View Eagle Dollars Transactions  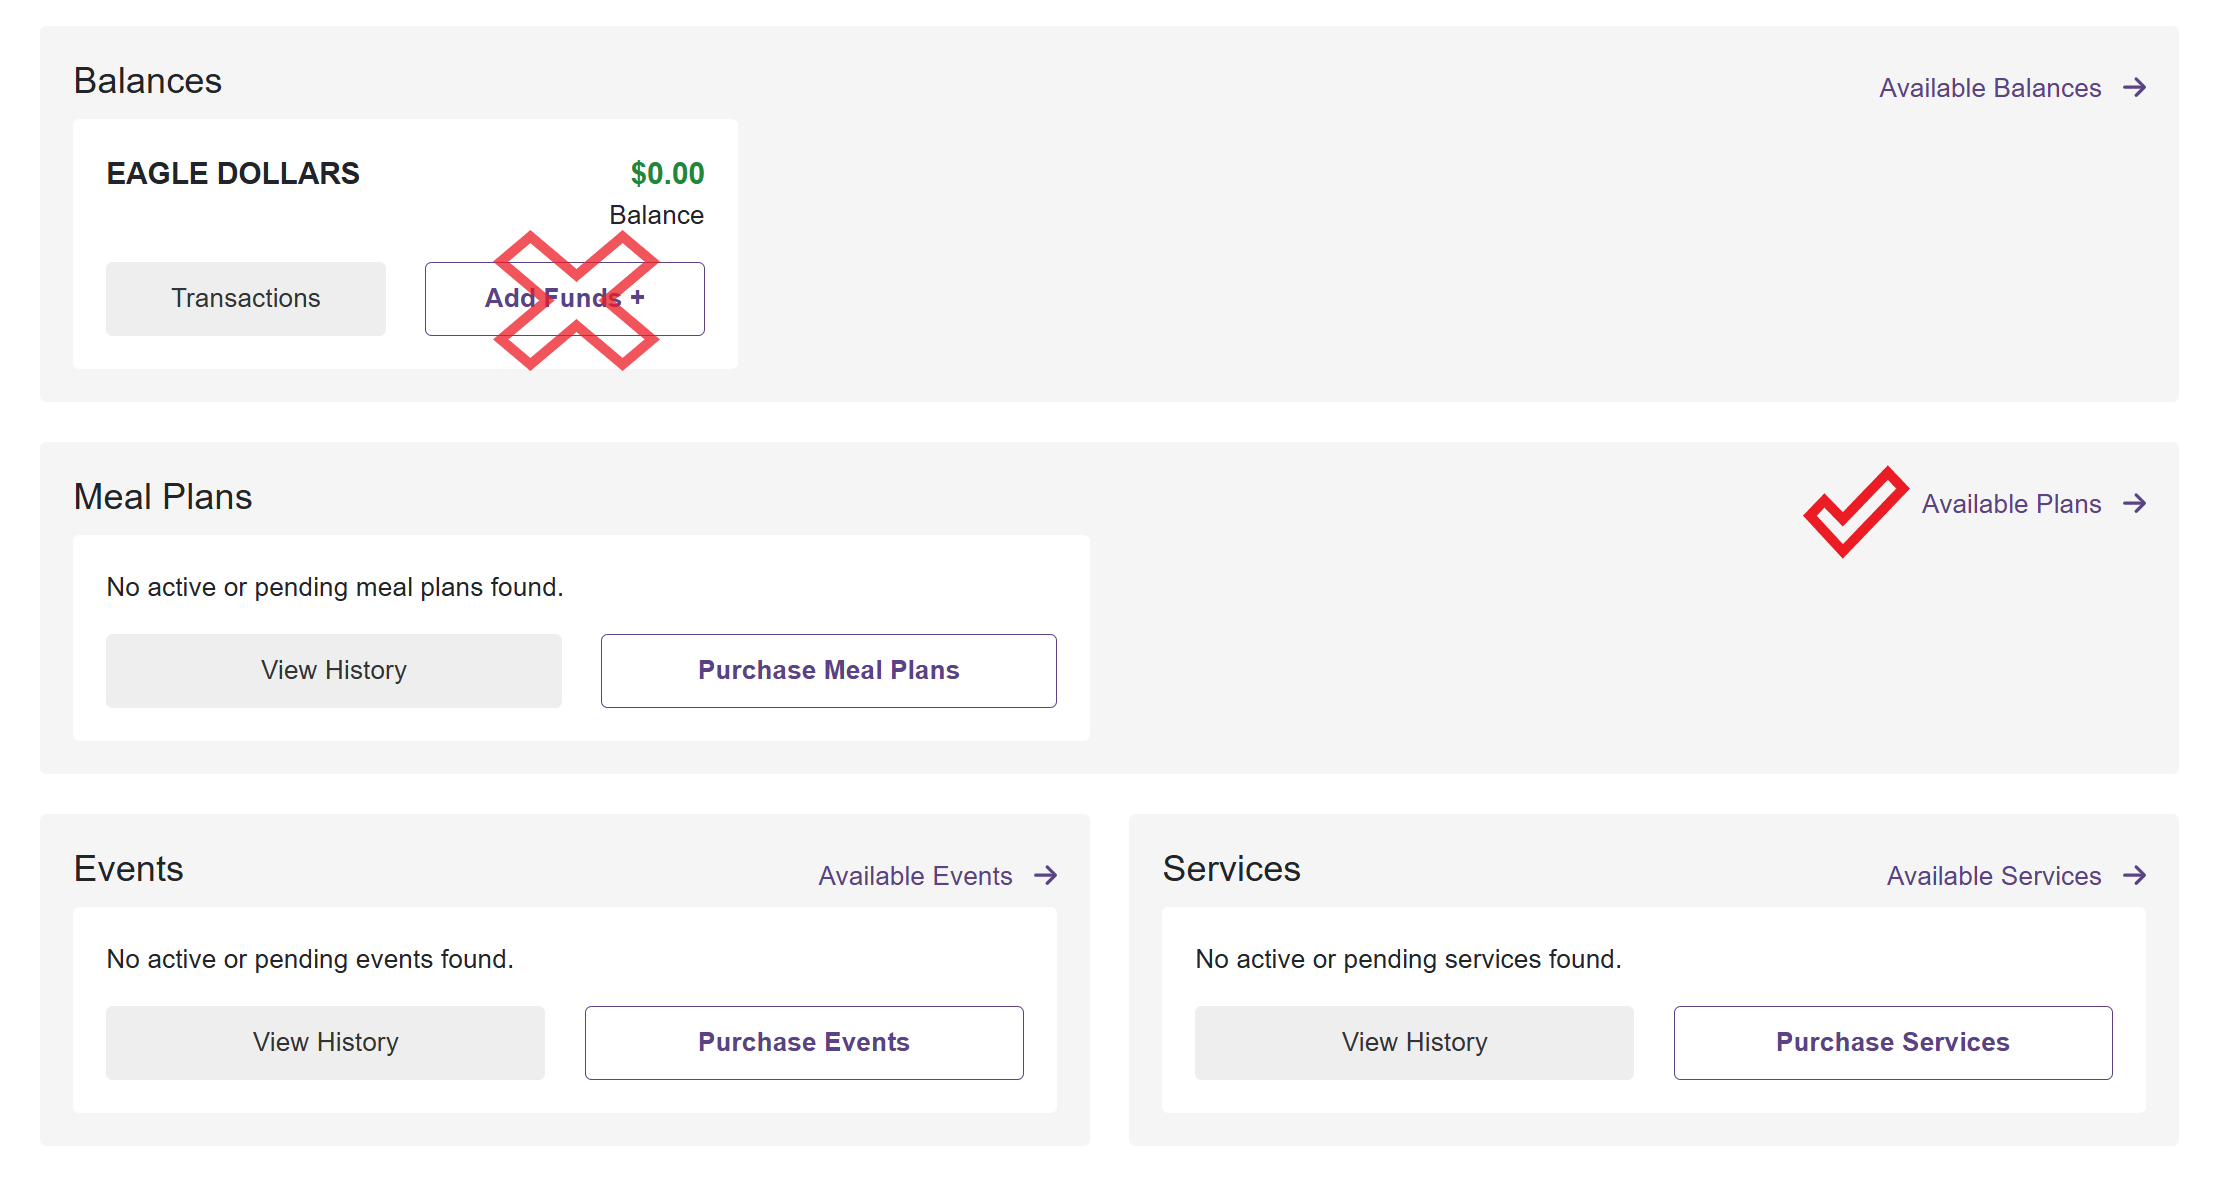pos(246,299)
